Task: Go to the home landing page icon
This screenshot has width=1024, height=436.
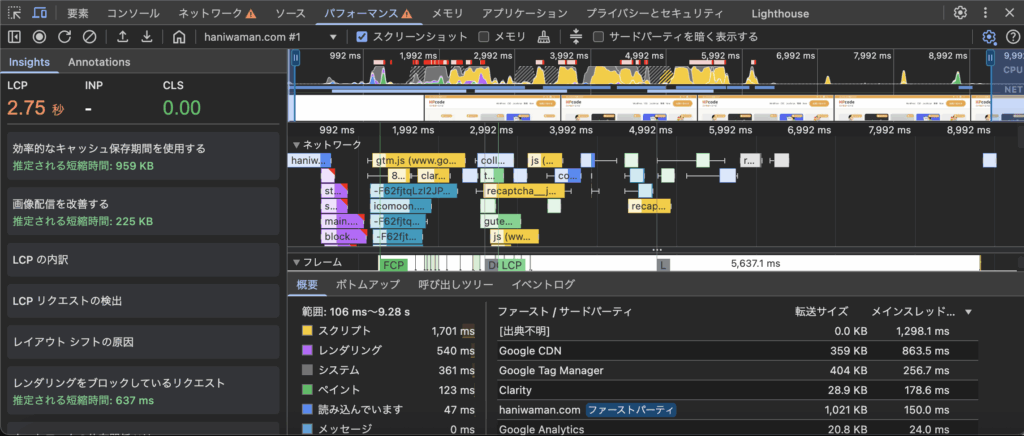Action: point(179,37)
